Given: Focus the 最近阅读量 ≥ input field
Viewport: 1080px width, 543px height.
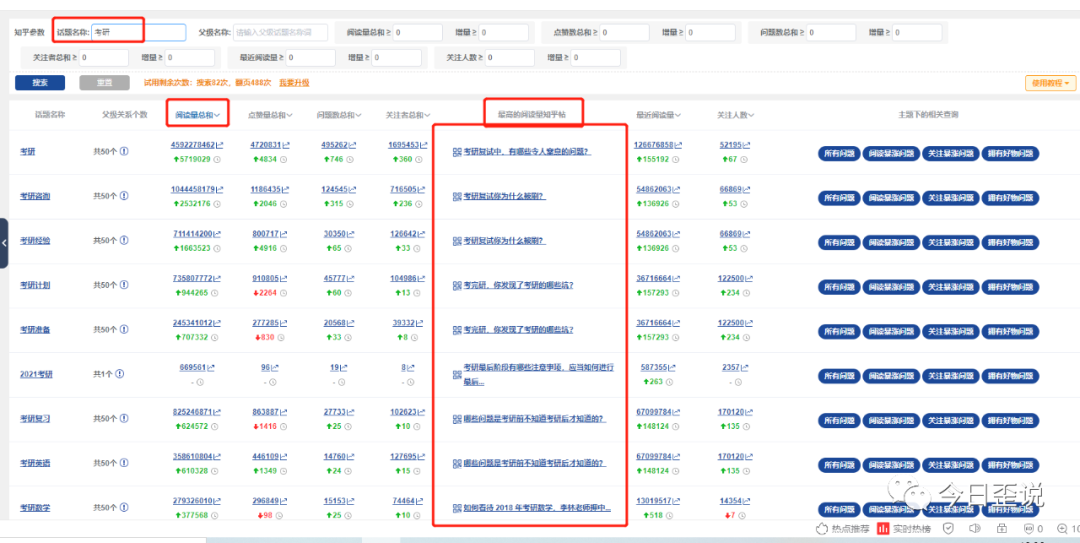Looking at the screenshot, I should pyautogui.click(x=311, y=58).
